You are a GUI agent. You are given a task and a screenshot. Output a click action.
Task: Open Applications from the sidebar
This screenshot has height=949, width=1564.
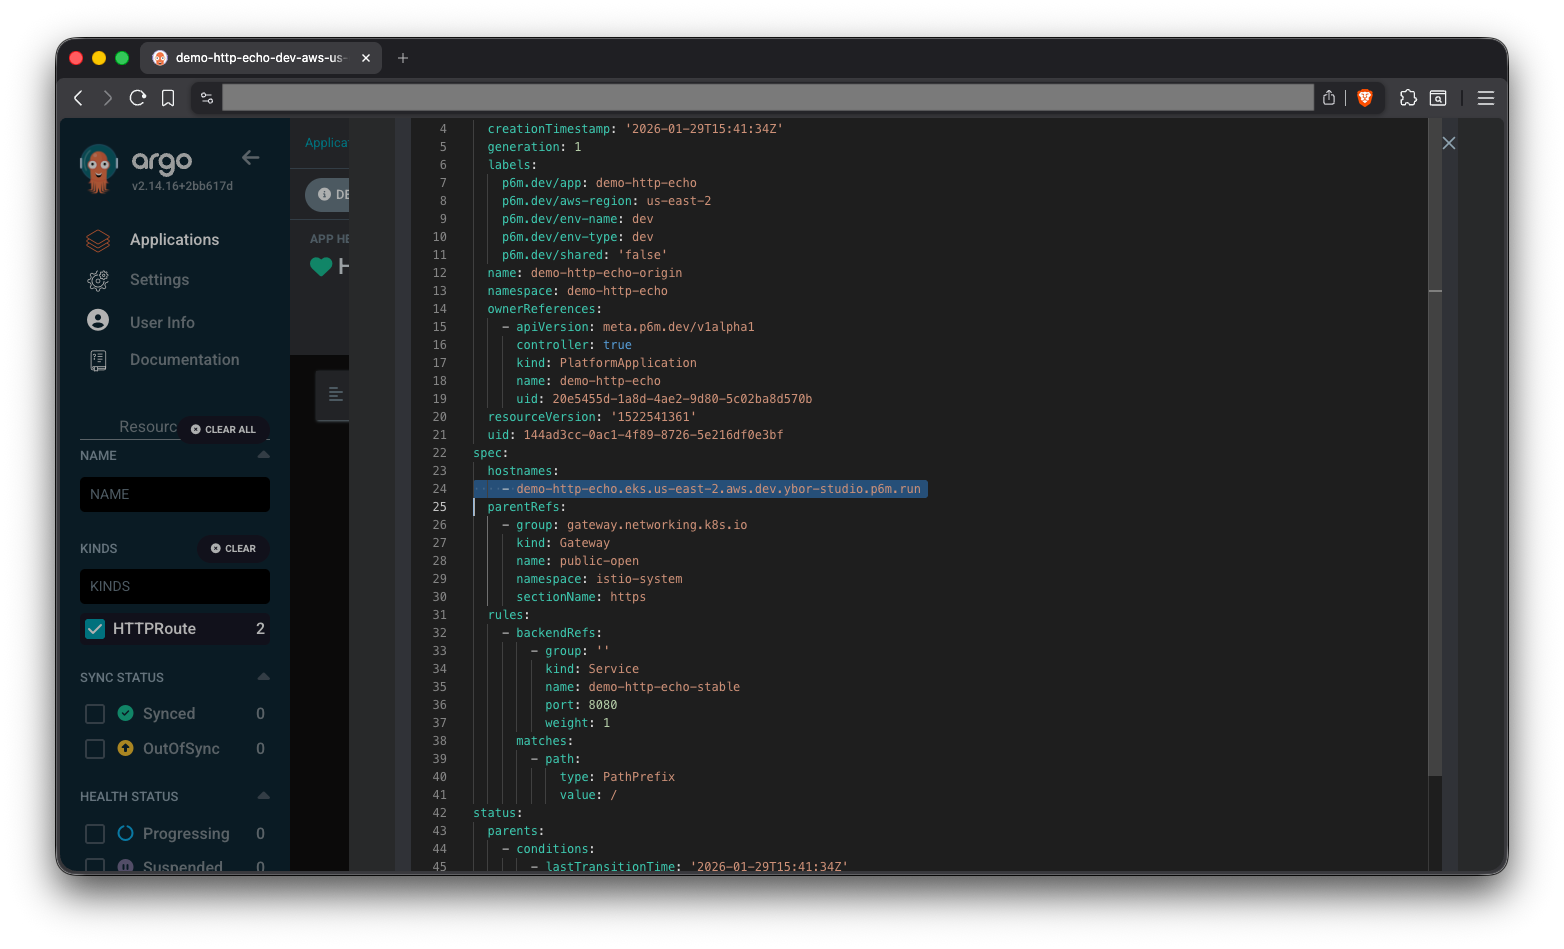coord(174,240)
